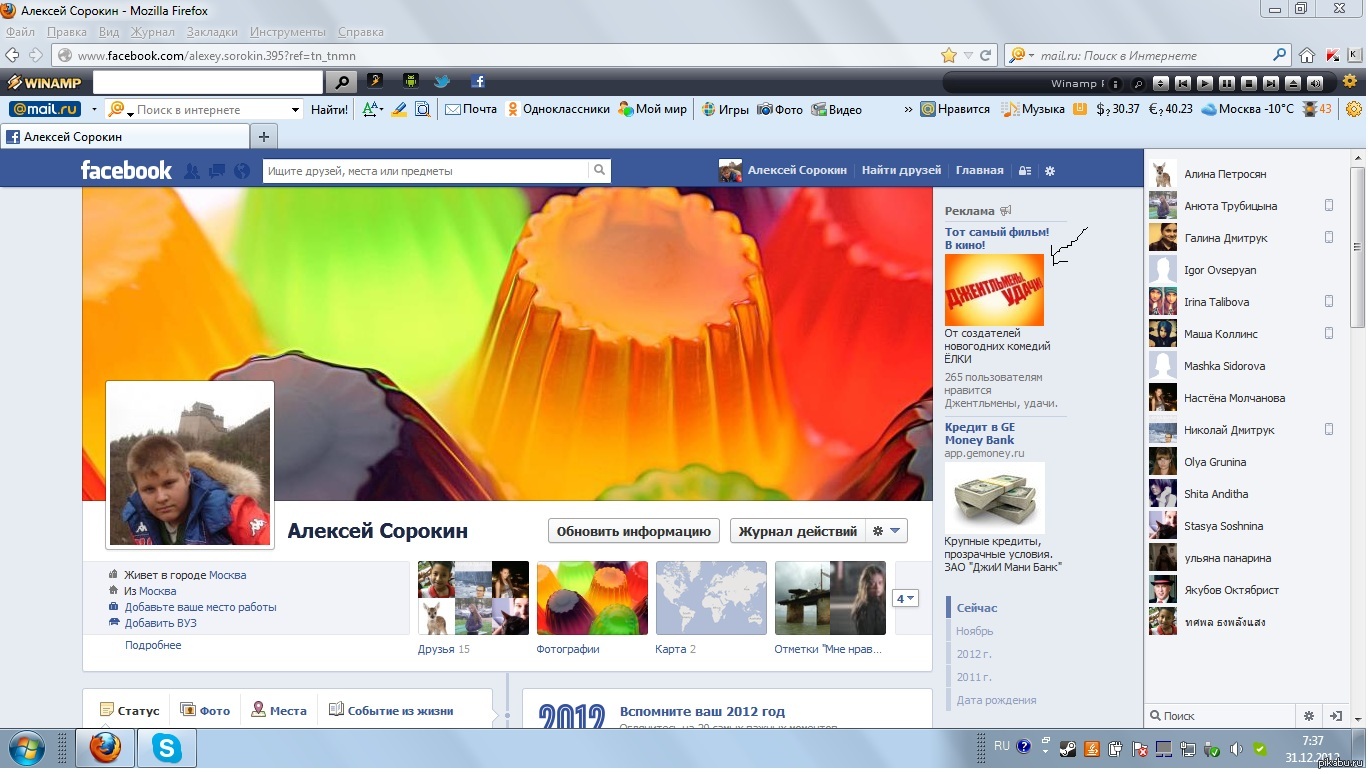
Task: Open the Друзья thumbnail collage
Action: click(473, 598)
